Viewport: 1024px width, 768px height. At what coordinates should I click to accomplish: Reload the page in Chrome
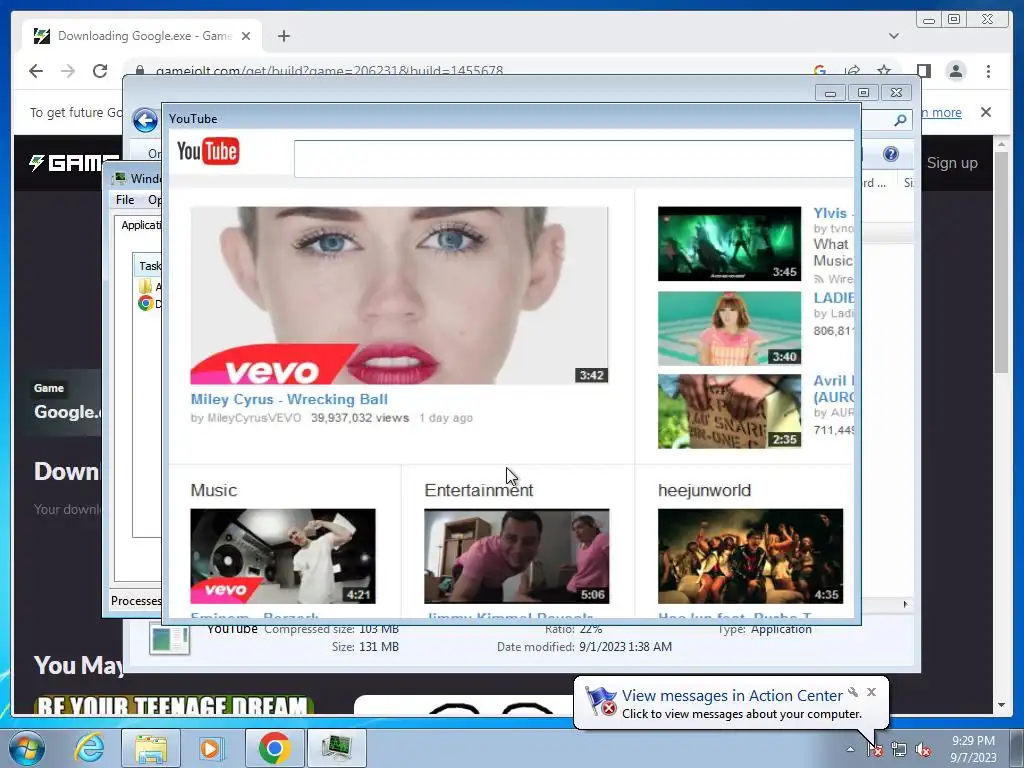coord(100,71)
